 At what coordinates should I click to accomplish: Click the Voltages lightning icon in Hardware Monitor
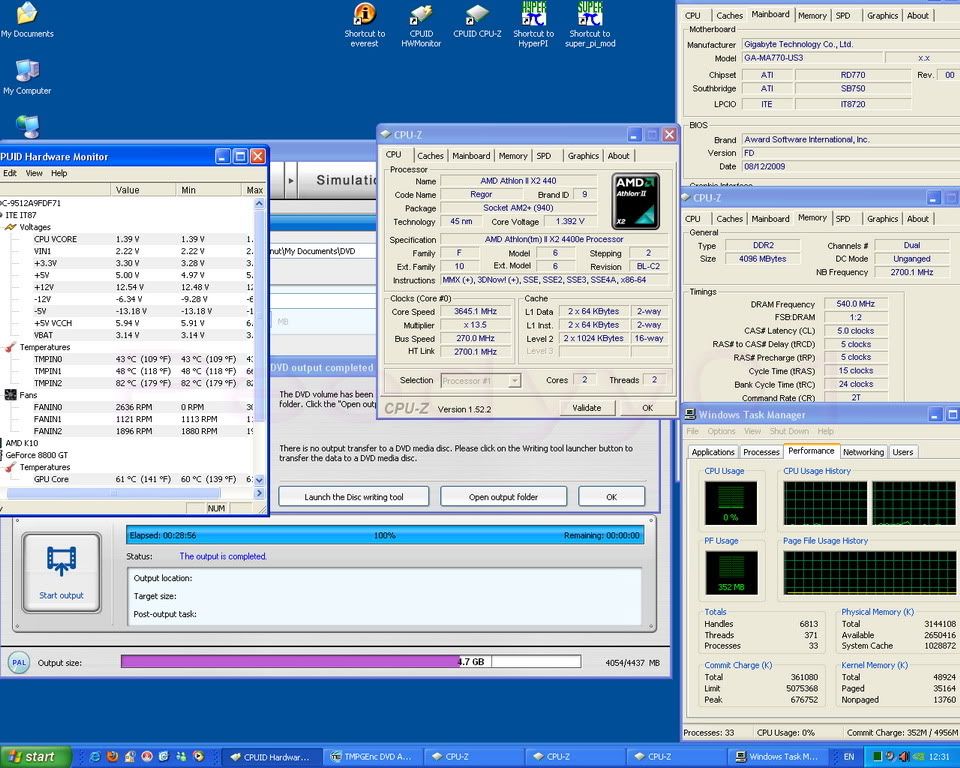[x=10, y=227]
